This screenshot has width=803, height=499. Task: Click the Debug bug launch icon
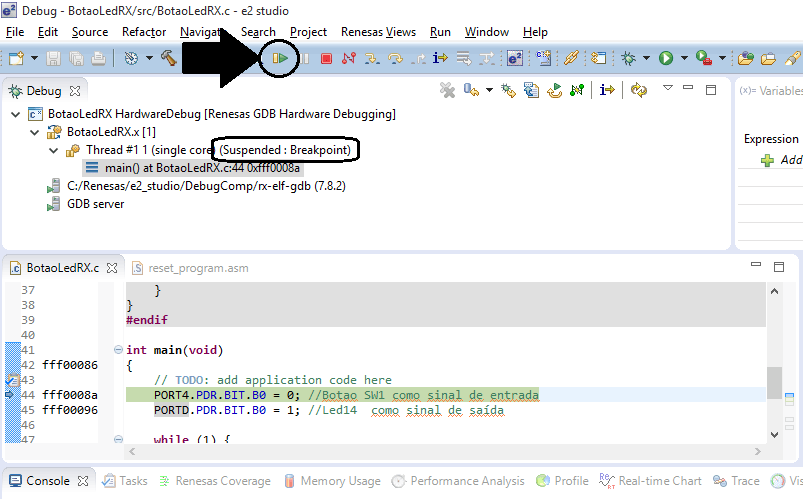tap(628, 58)
